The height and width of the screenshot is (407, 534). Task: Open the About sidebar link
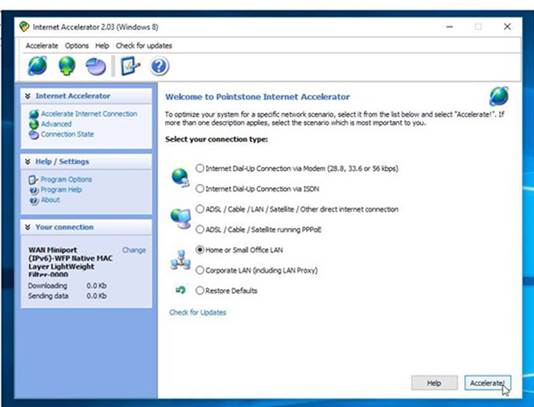click(x=50, y=200)
